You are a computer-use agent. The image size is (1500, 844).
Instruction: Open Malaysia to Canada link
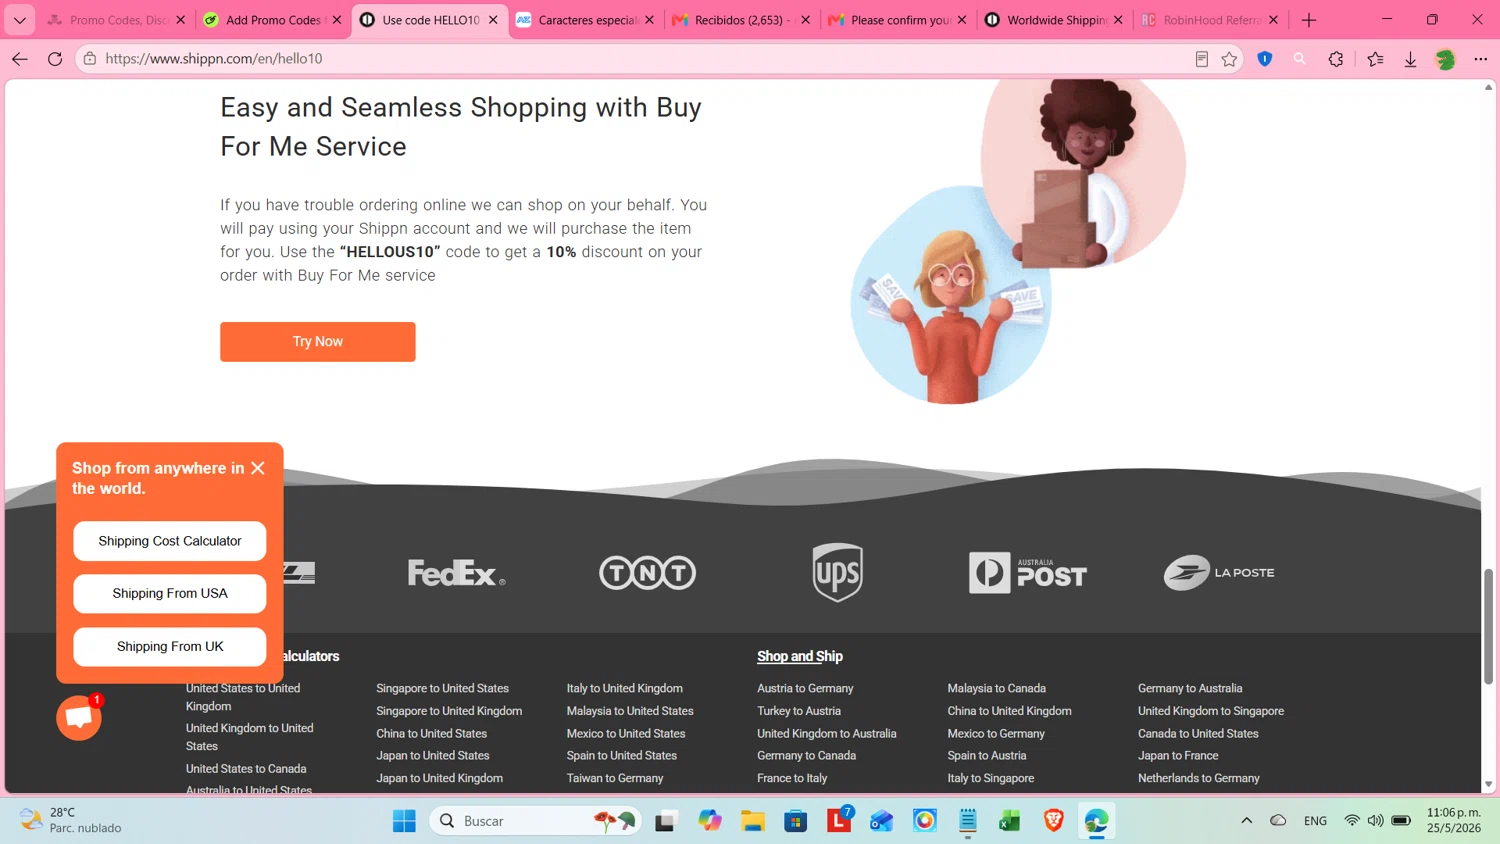click(x=997, y=689)
